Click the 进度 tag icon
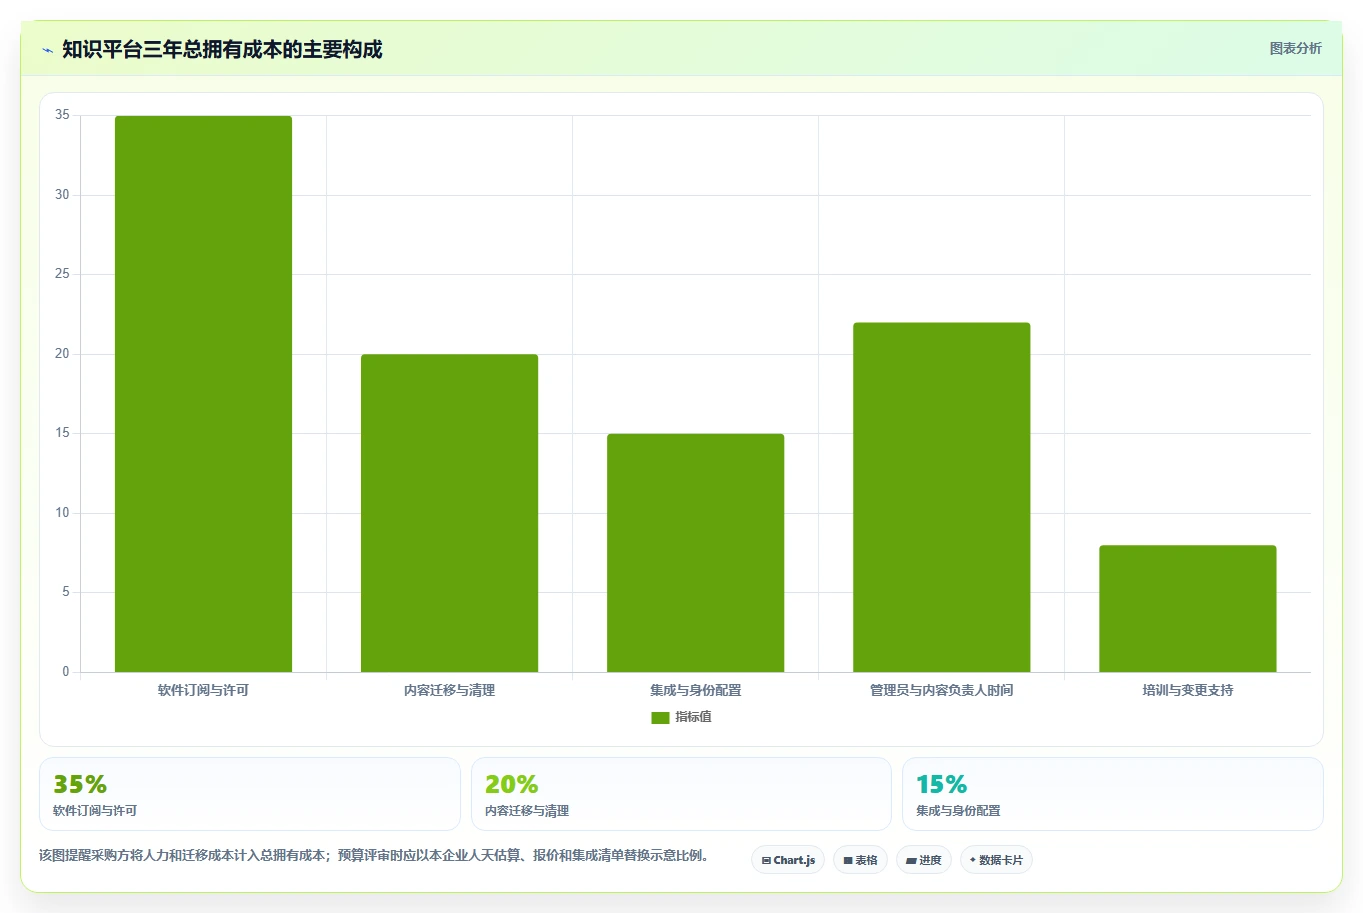Screen dimensions: 1363x913 tap(911, 860)
